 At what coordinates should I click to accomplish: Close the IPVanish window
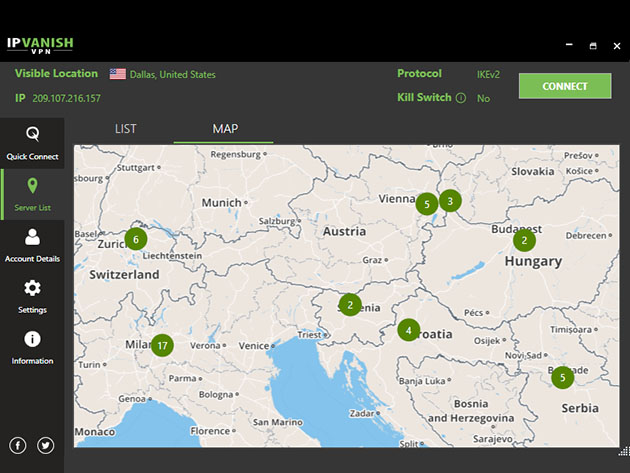click(617, 46)
